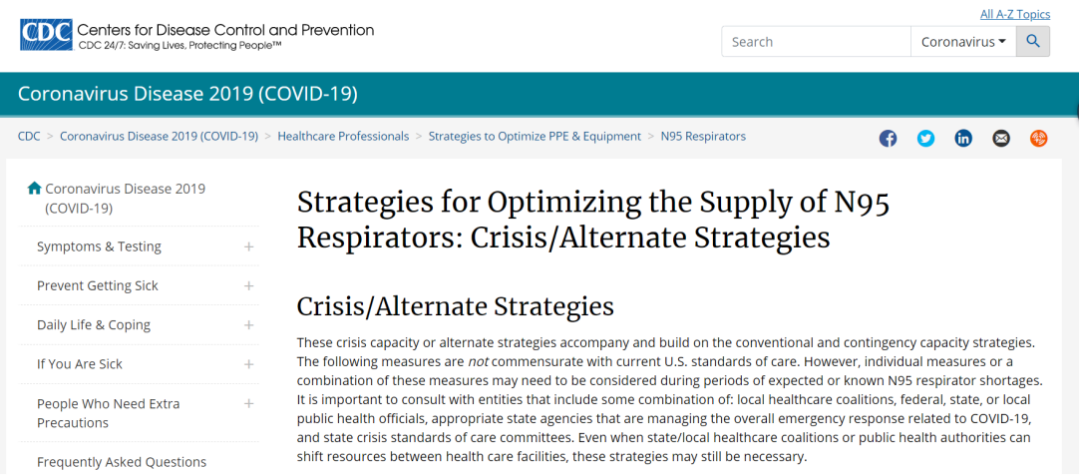This screenshot has height=475, width=1080.
Task: Open Symptoms & Testing sidebar link
Action: [99, 247]
